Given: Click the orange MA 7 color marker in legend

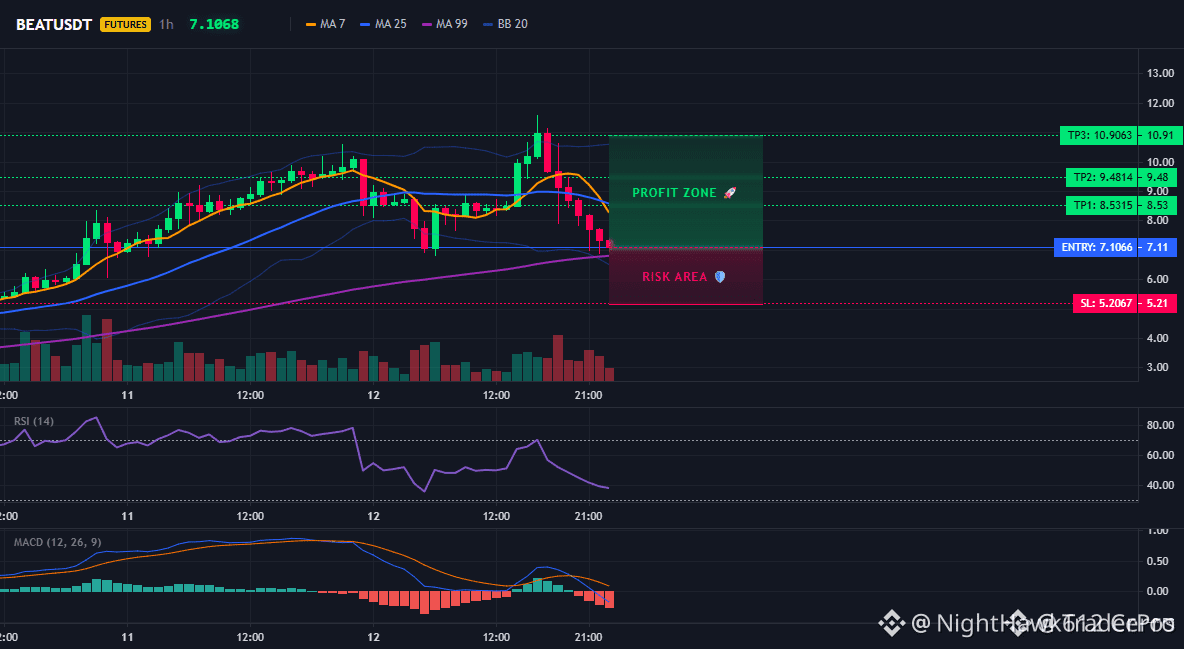Looking at the screenshot, I should click(310, 24).
